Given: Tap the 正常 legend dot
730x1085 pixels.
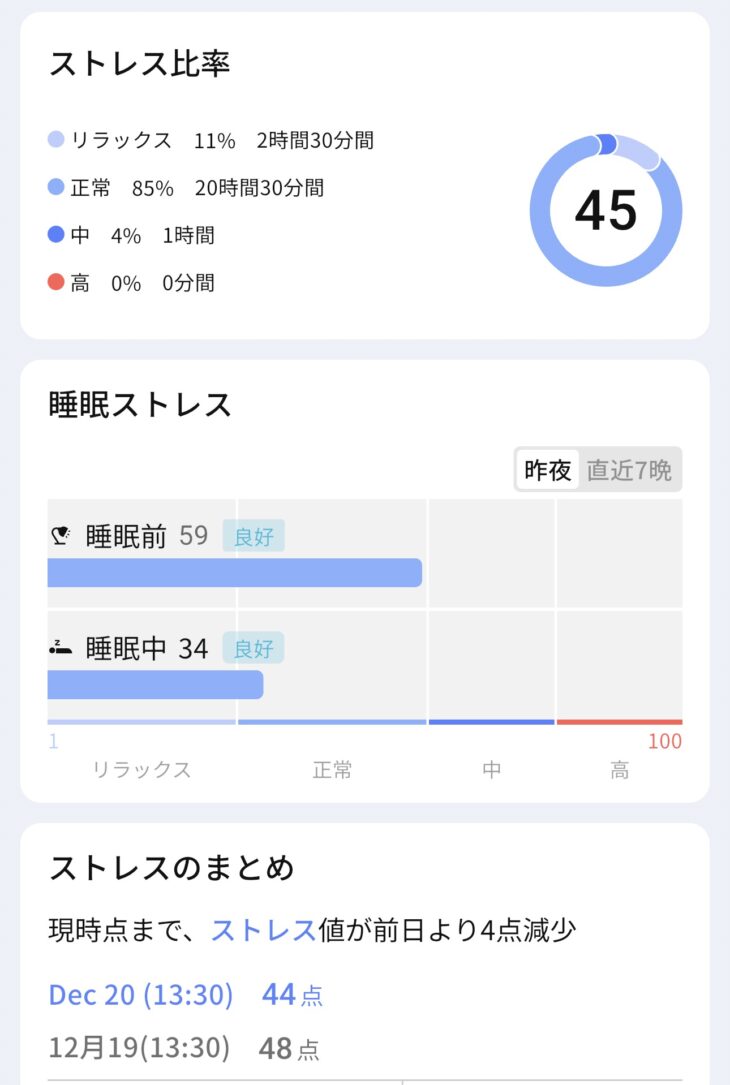Looking at the screenshot, I should point(56,187).
